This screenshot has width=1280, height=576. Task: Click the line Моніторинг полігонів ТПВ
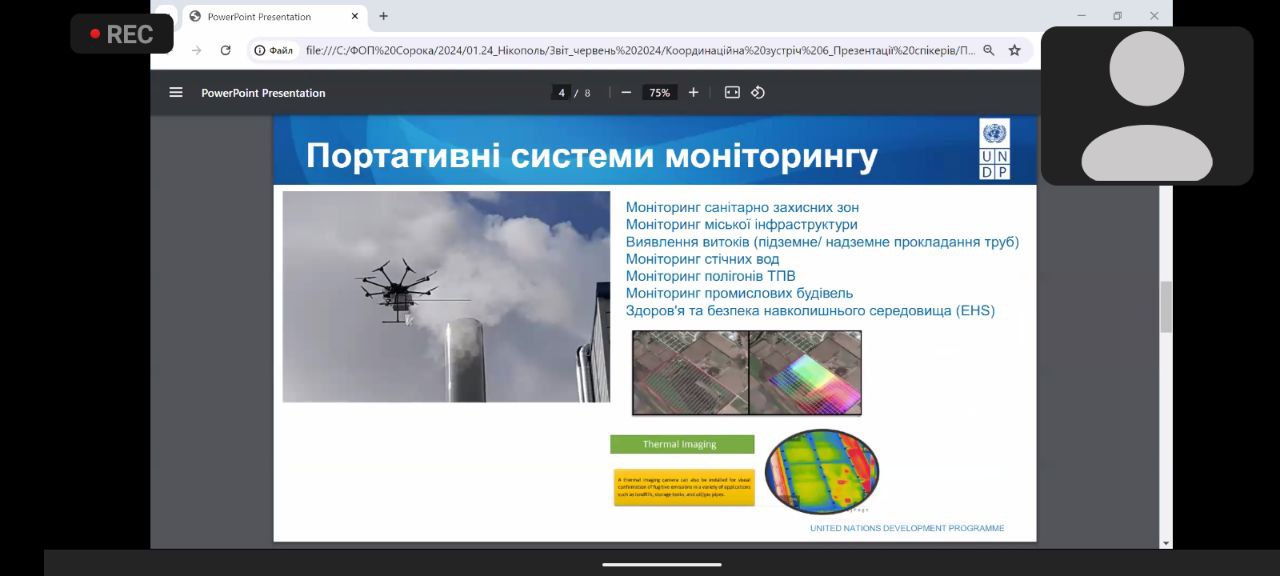[711, 276]
